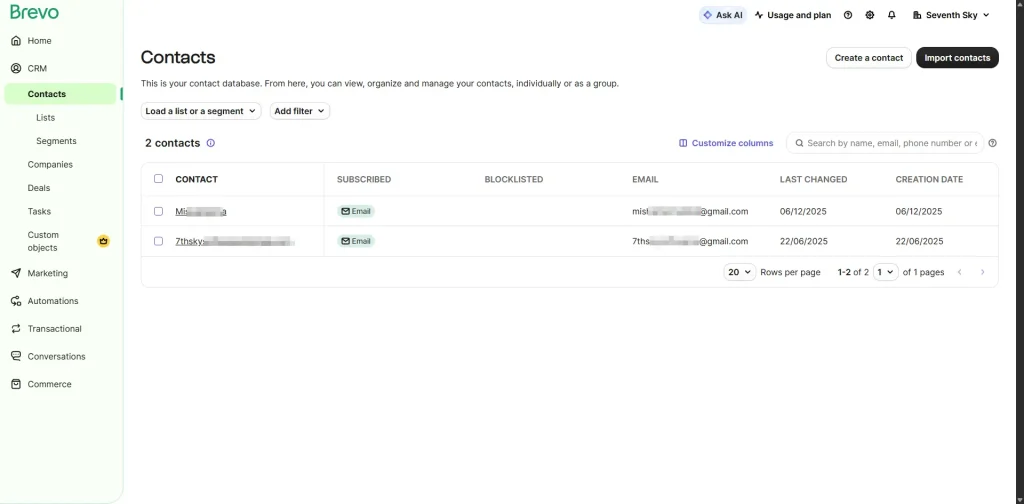This screenshot has height=504, width=1024.
Task: Check the first contact row checkbox
Action: (158, 211)
